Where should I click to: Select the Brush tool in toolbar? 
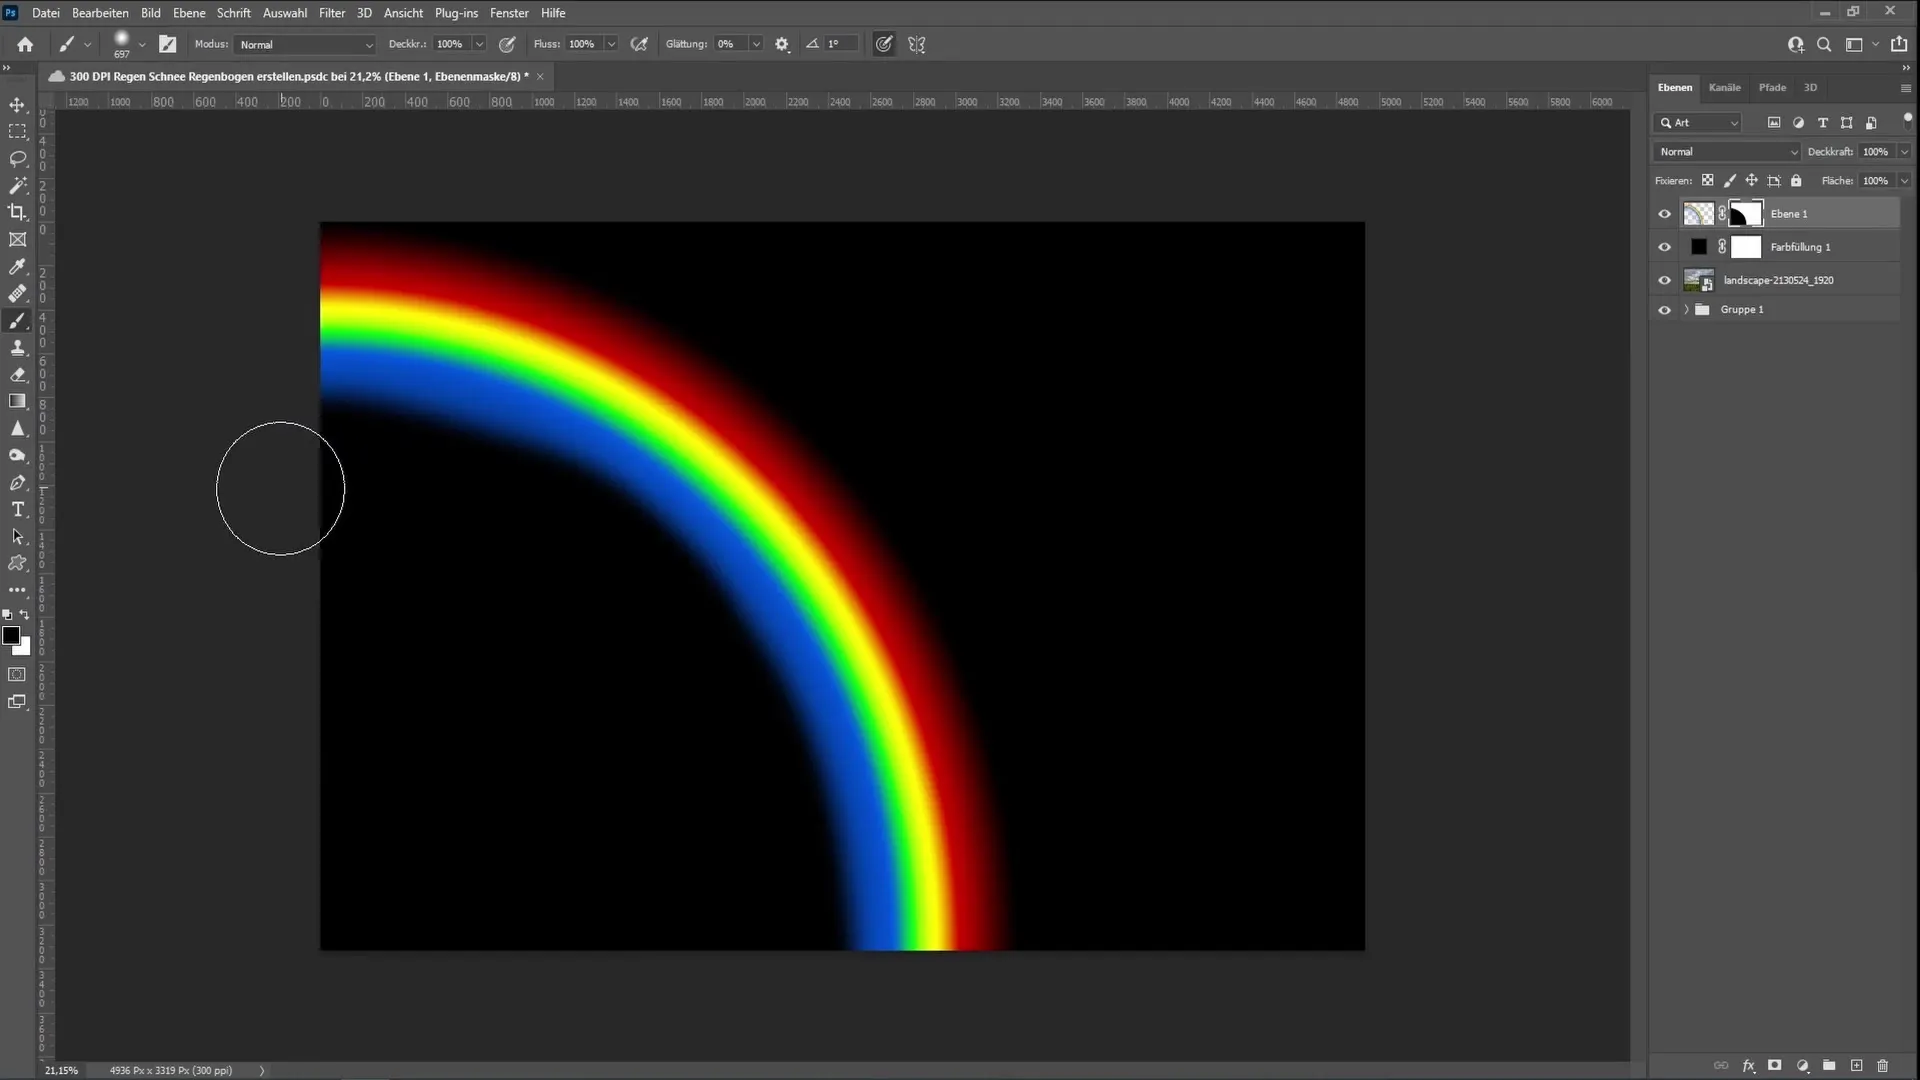tap(17, 320)
